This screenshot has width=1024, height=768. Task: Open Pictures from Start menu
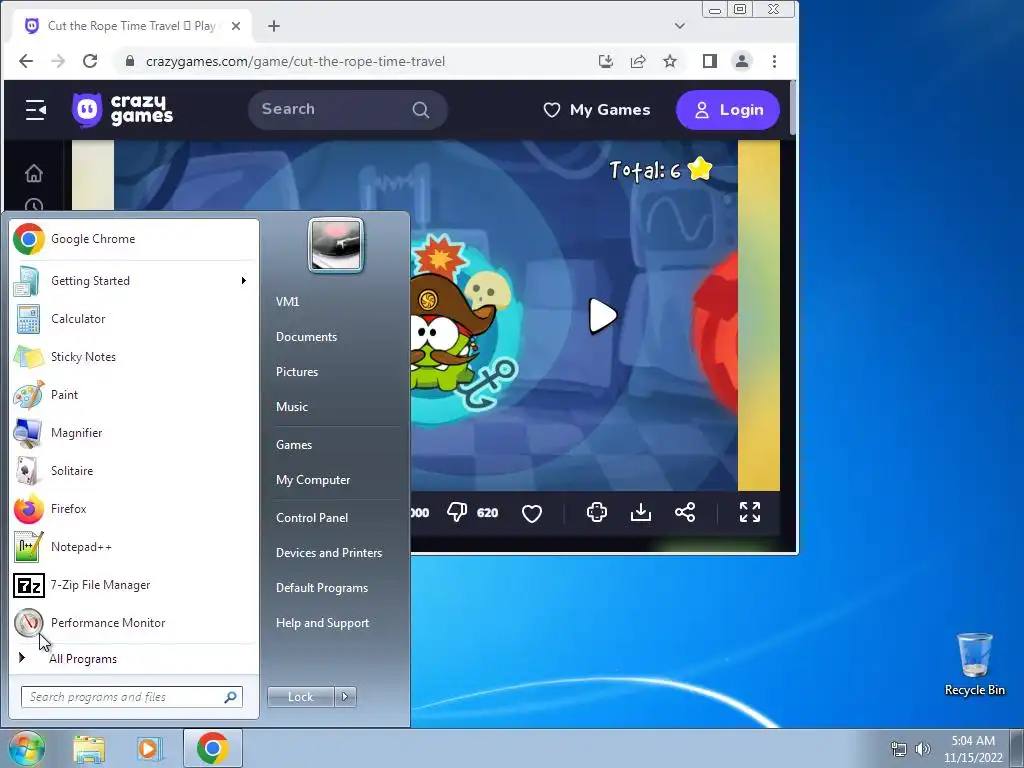point(296,372)
